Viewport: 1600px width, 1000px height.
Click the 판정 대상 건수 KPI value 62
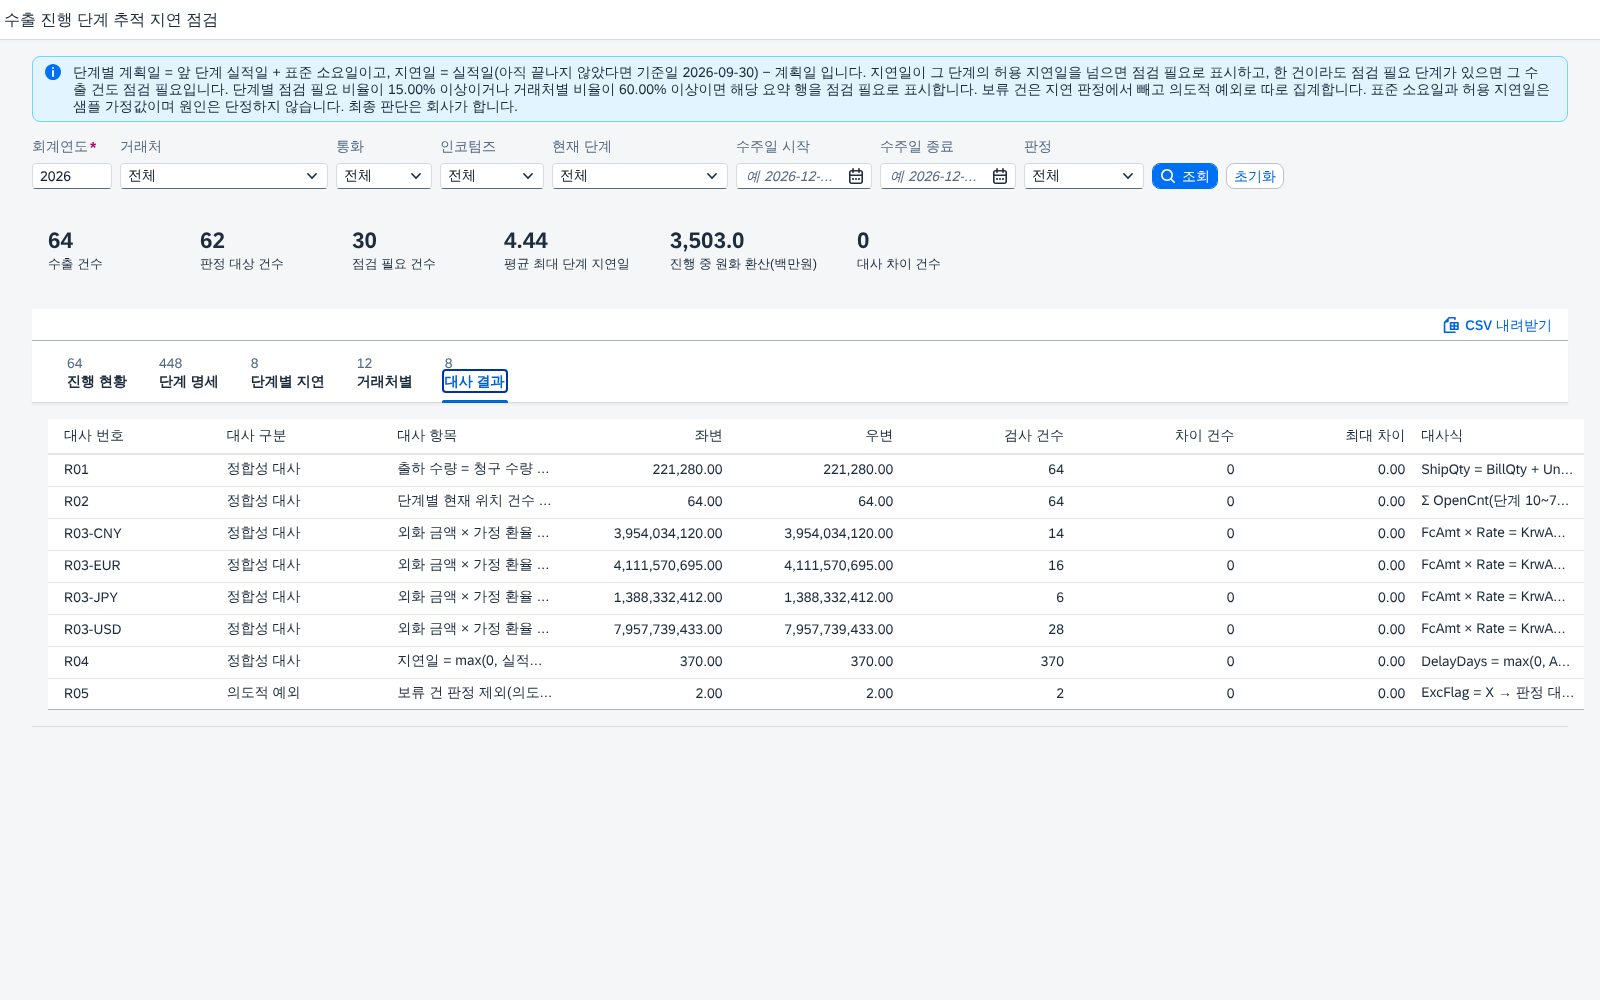[212, 241]
